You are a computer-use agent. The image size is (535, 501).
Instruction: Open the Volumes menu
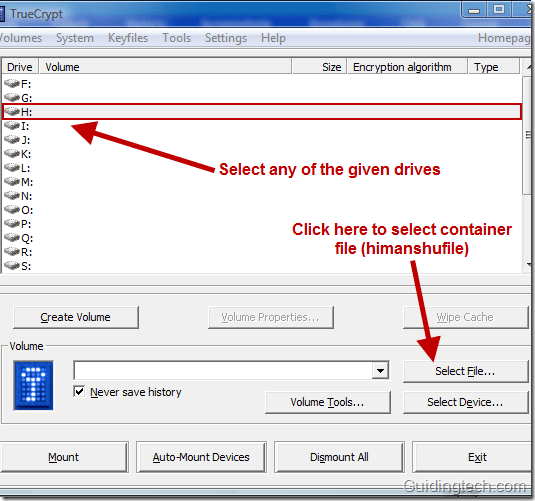[x=20, y=38]
